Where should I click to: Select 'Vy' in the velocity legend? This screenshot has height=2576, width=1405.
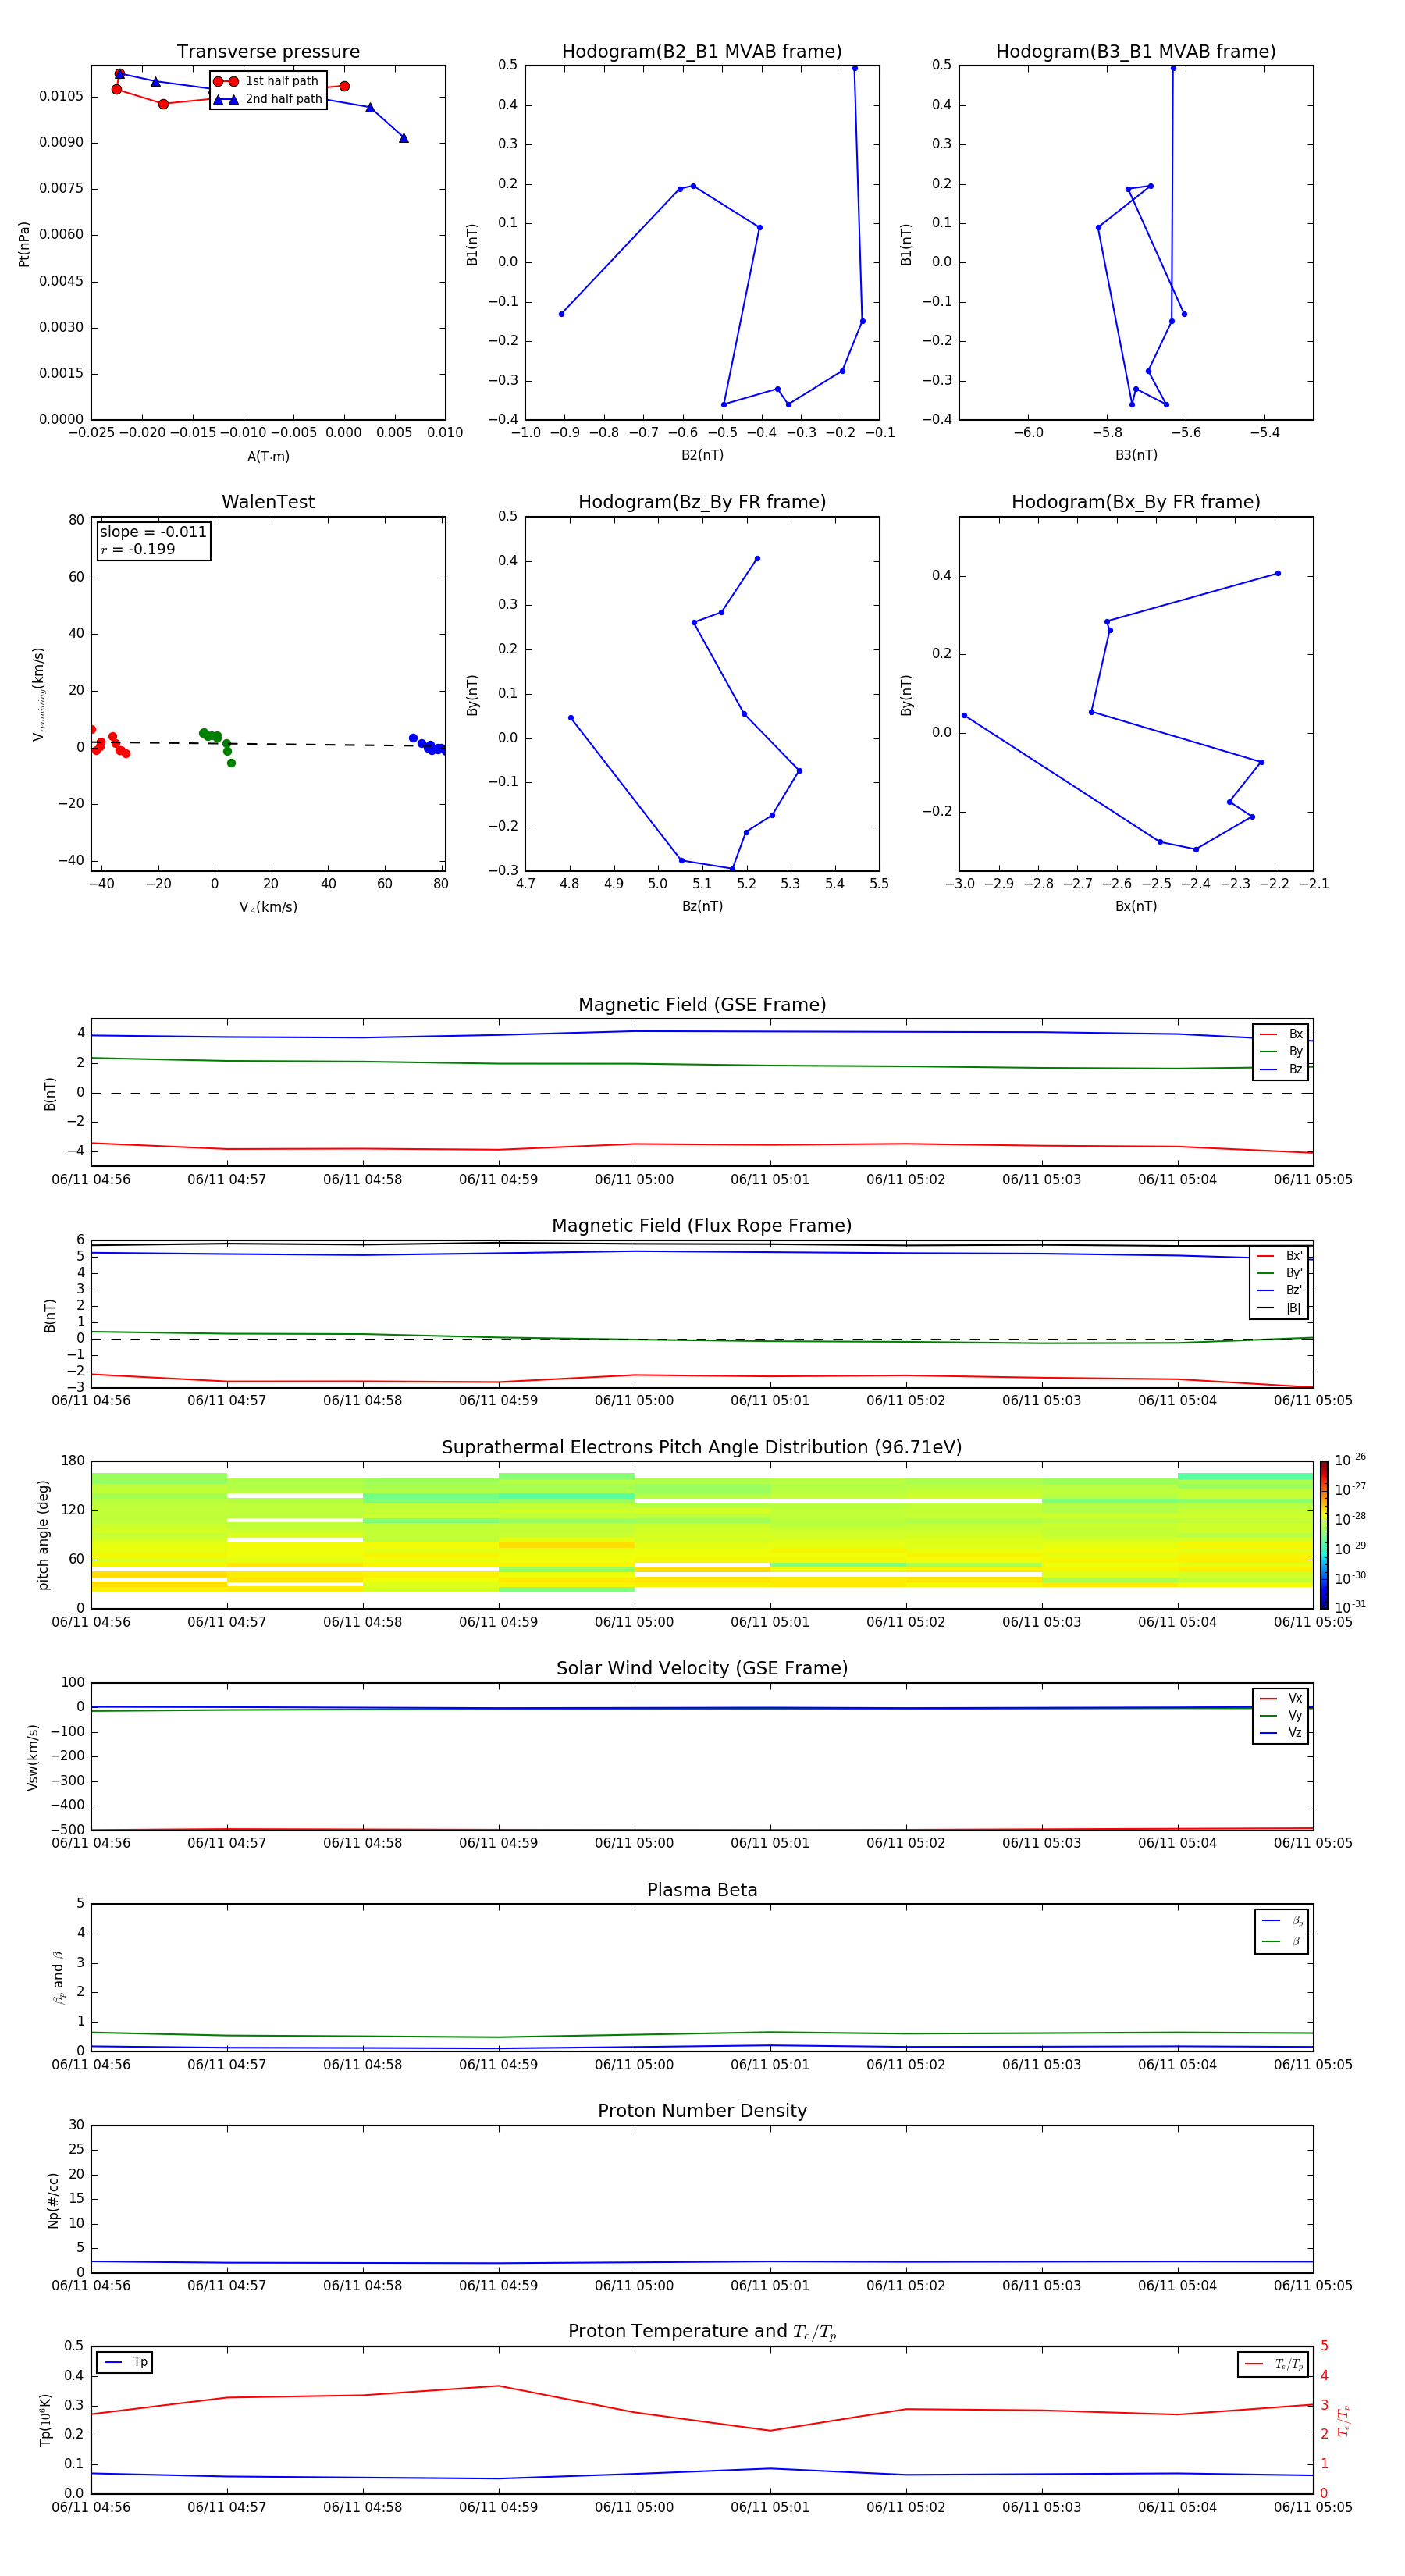(x=1281, y=1715)
